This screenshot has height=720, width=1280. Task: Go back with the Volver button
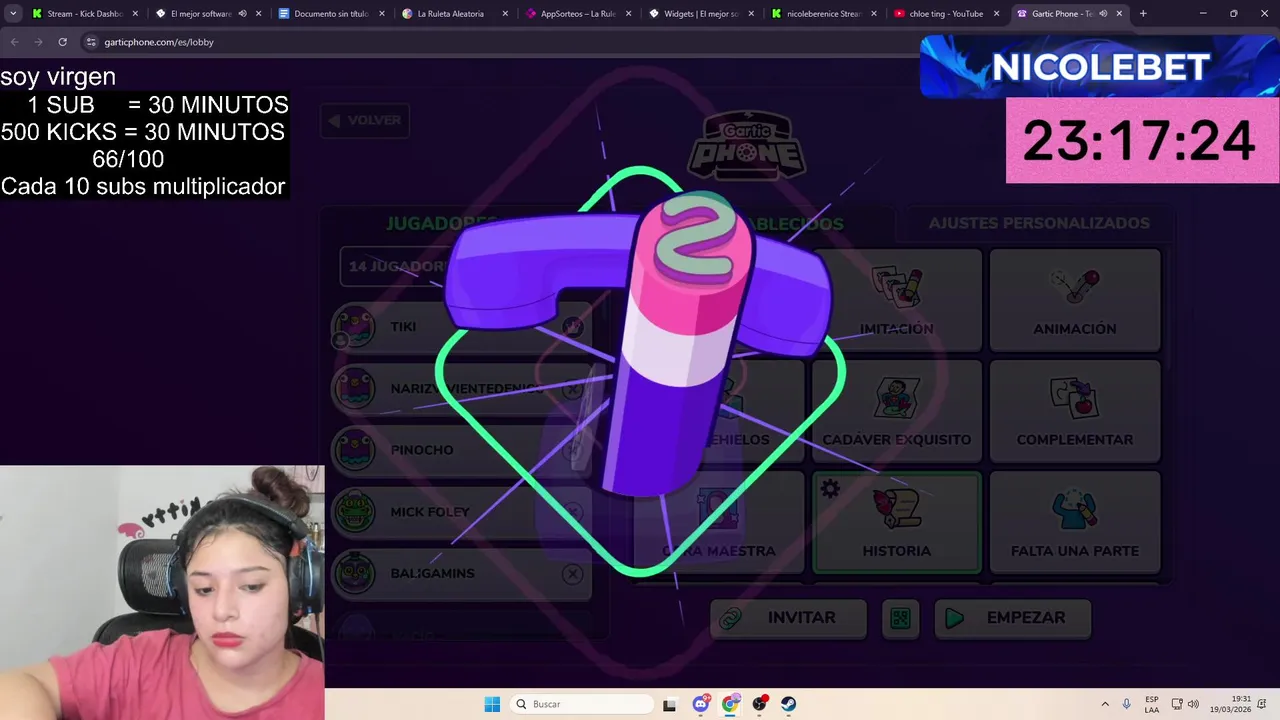pos(365,120)
